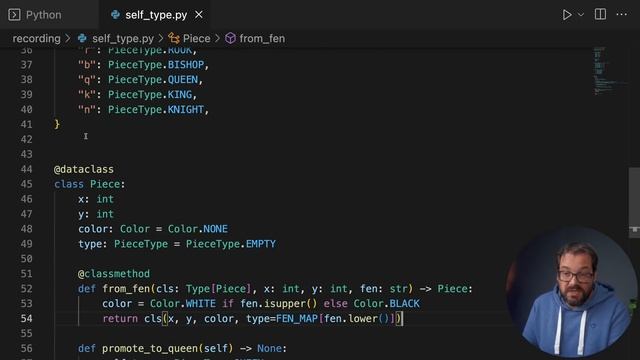Click 'FEN_MAP' on line 54

tap(297, 319)
